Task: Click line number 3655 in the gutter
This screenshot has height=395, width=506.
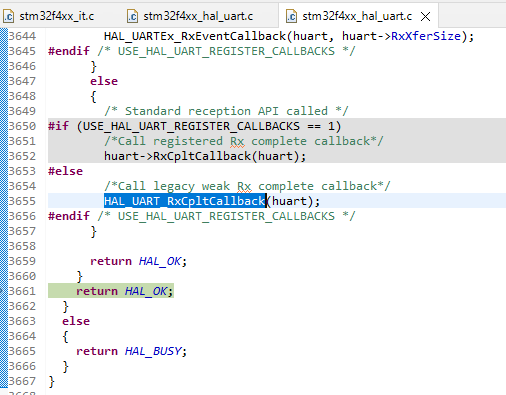Action: [x=22, y=201]
